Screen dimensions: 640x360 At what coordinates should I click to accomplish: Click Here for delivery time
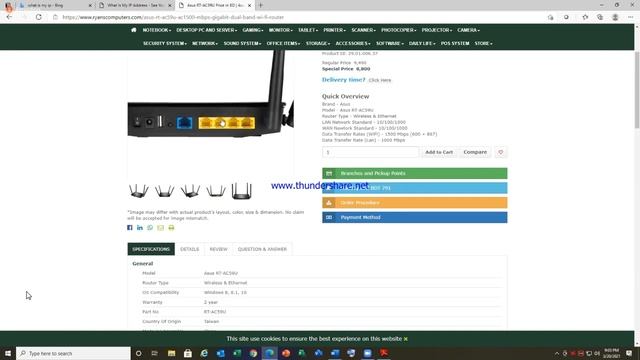pyautogui.click(x=380, y=80)
